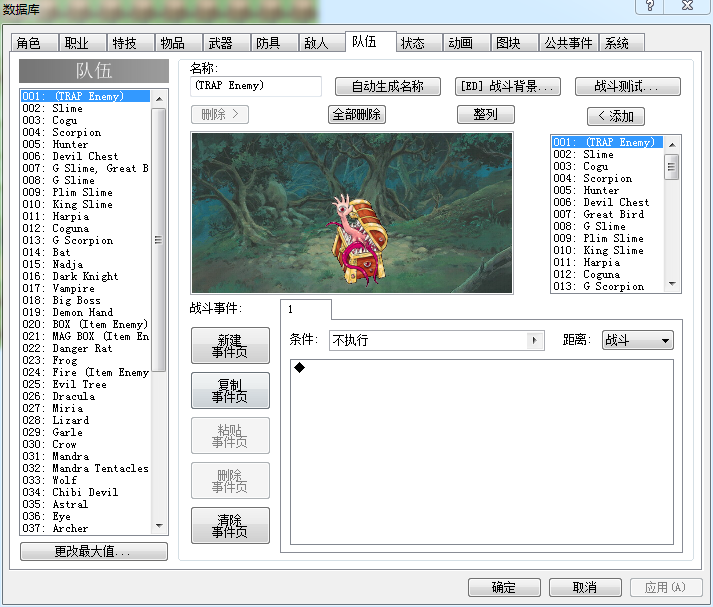Select enemy 003: Cogu in enemy list
713x607 pixels.
[608, 166]
